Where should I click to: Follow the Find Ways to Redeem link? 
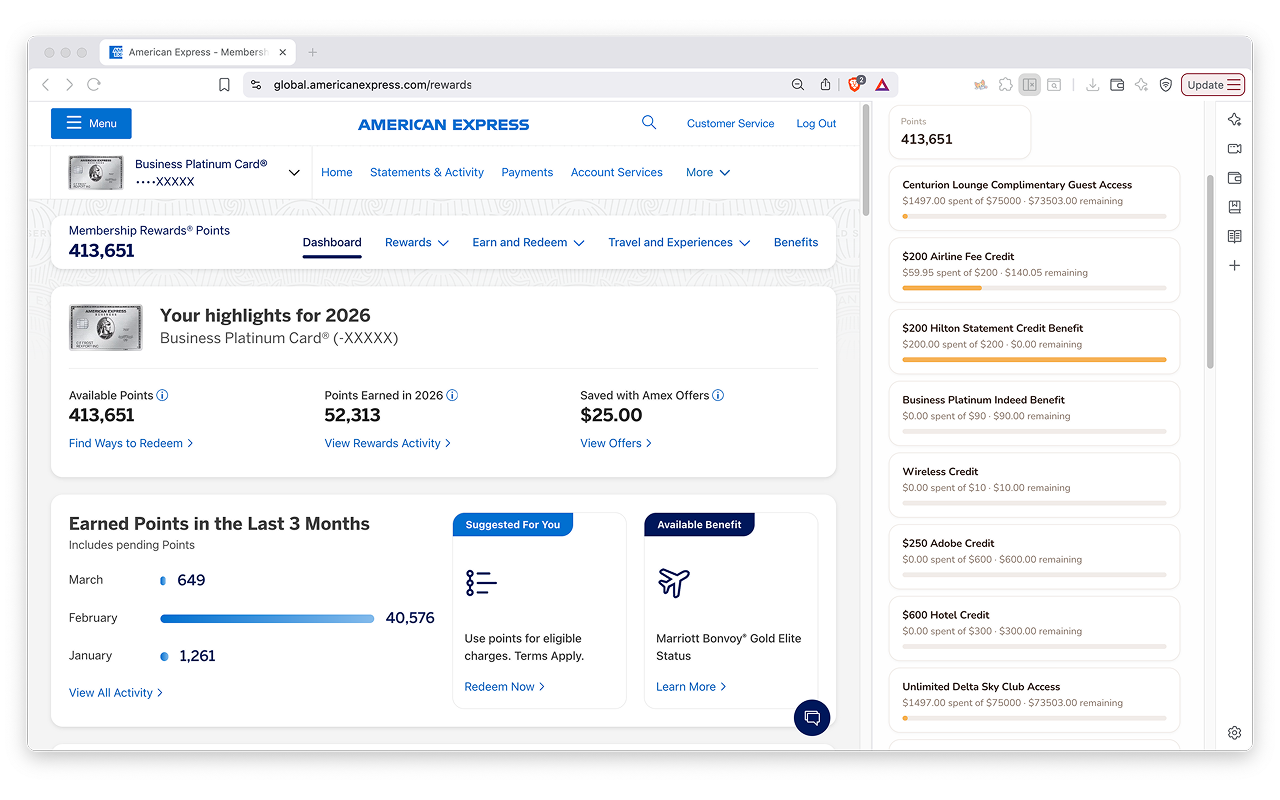tap(131, 443)
